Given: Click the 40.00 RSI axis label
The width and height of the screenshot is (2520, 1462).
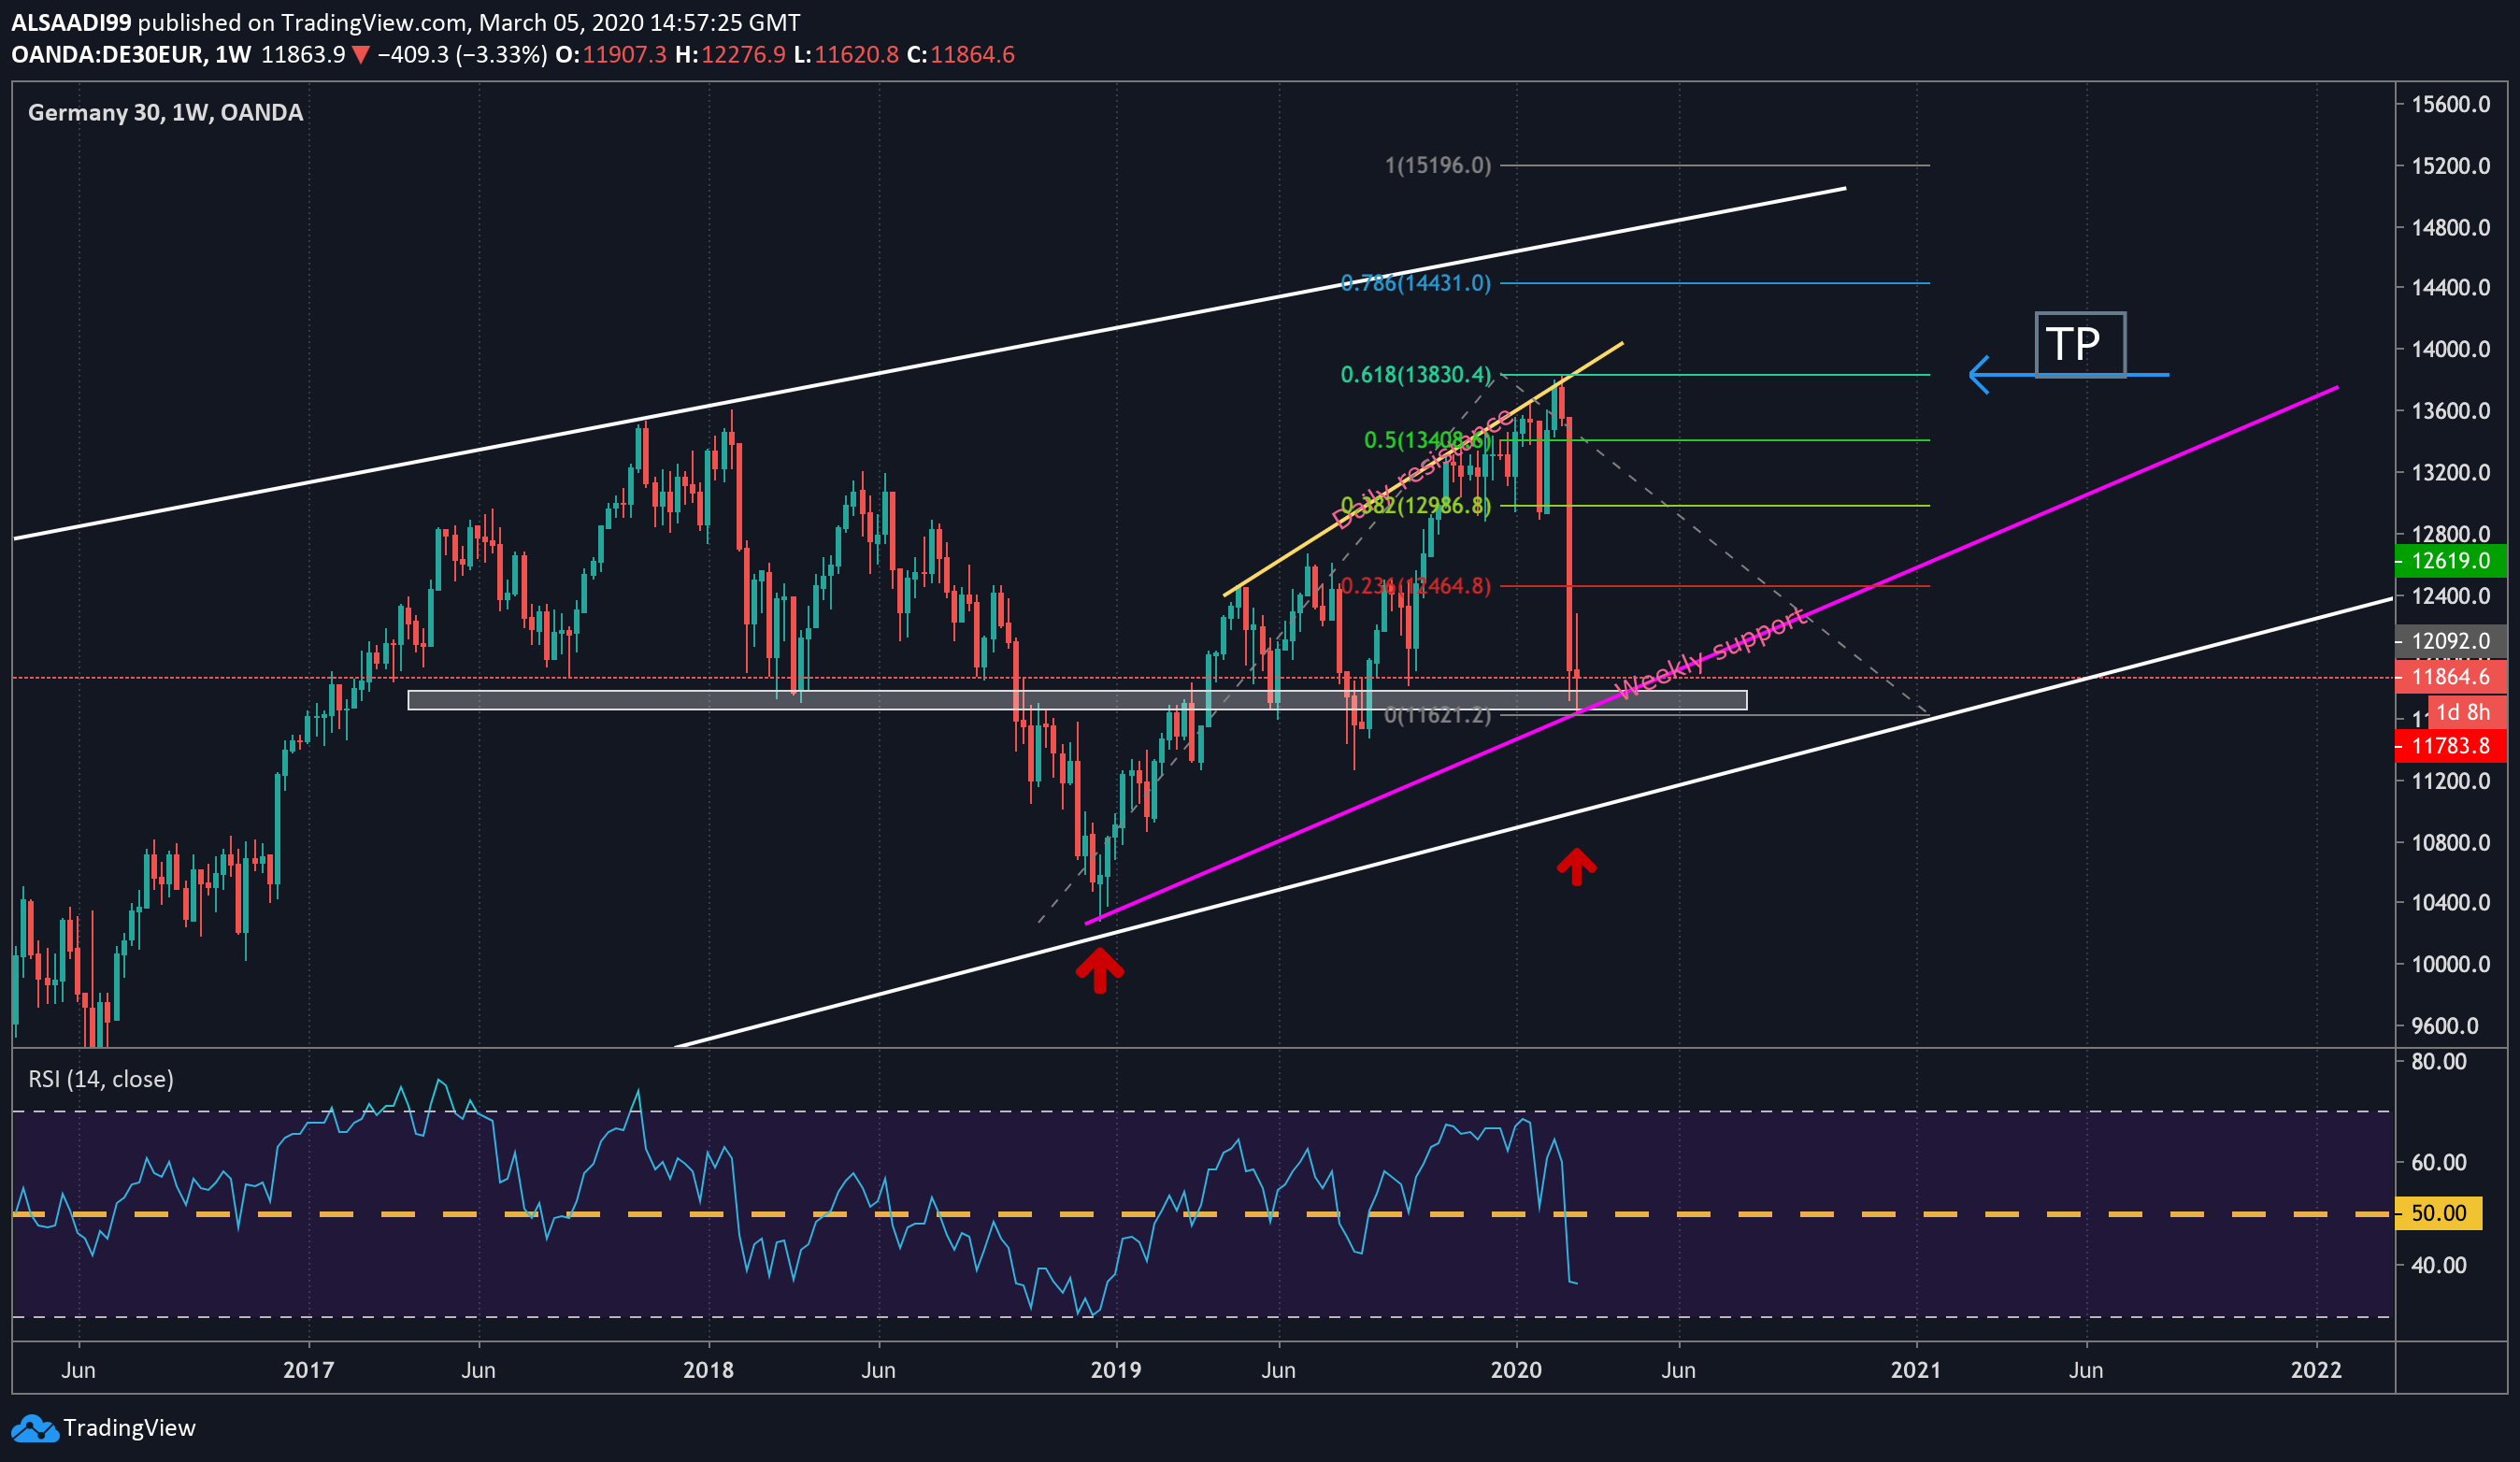Looking at the screenshot, I should [2439, 1265].
